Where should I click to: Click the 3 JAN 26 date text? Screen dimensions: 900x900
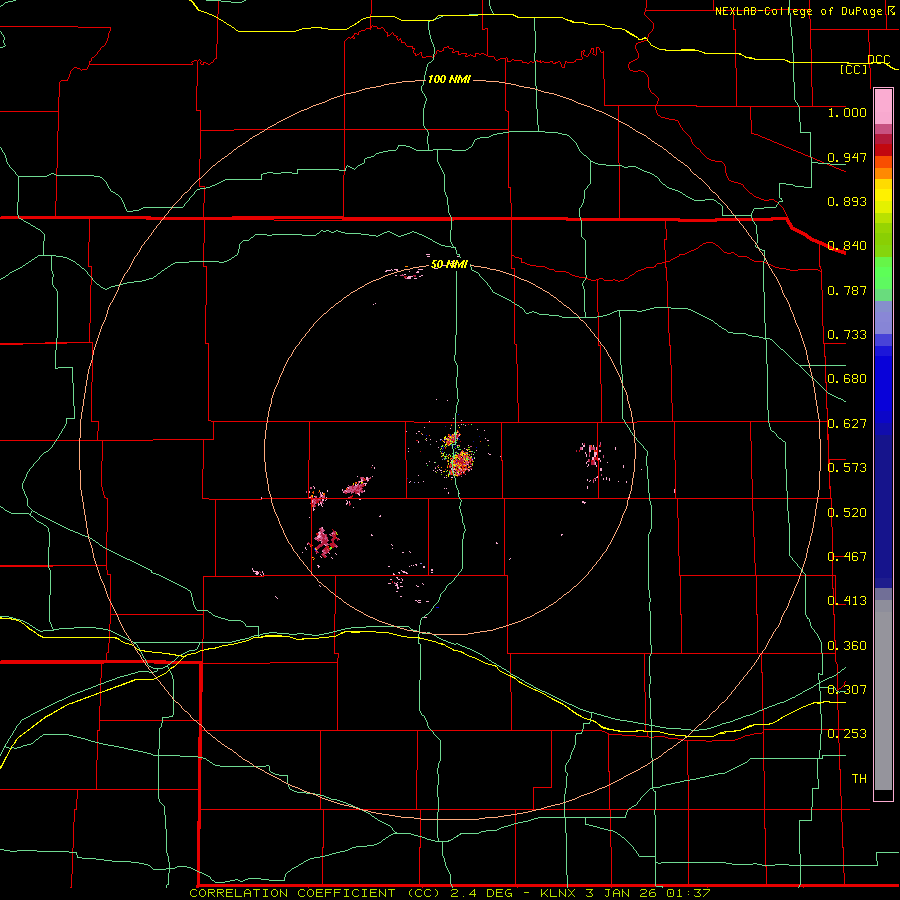click(620, 893)
